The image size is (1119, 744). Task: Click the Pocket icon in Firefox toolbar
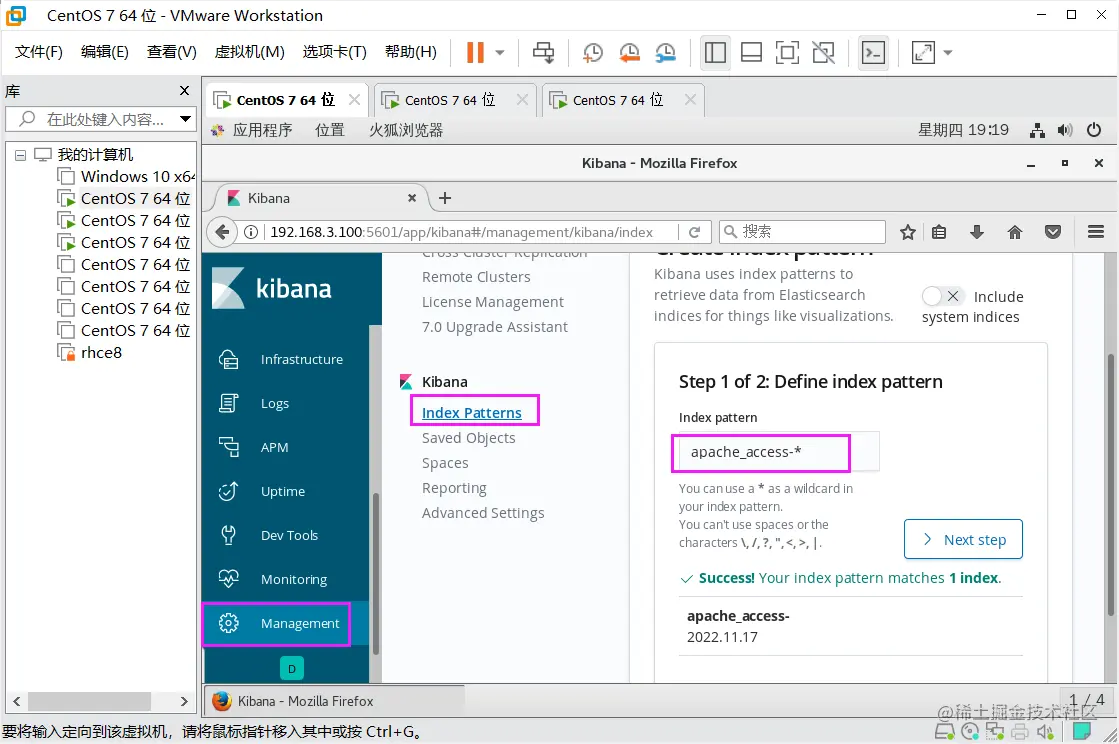[x=1053, y=232]
